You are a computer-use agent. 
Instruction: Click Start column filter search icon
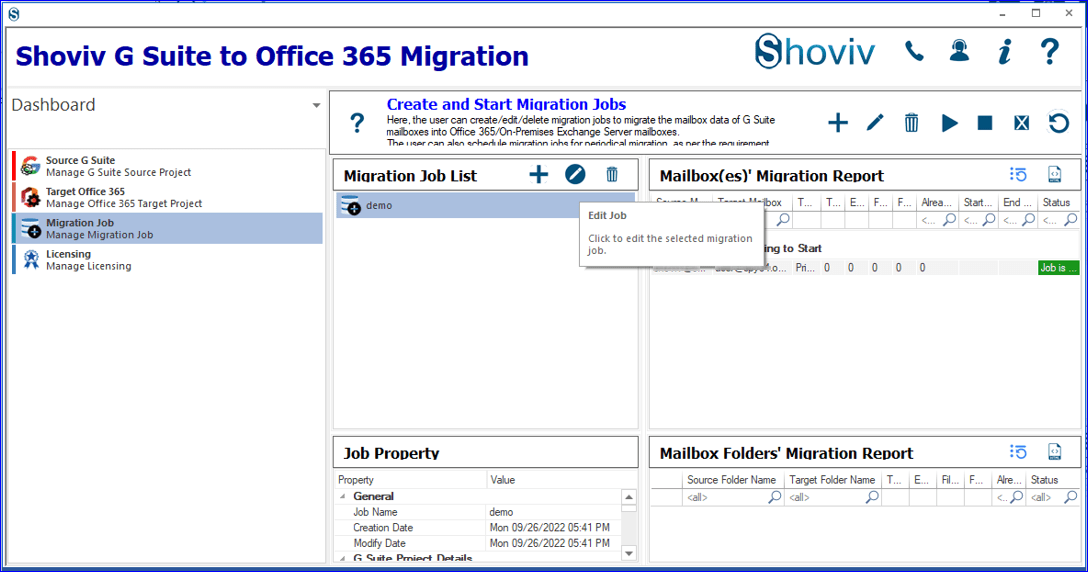pos(989,220)
